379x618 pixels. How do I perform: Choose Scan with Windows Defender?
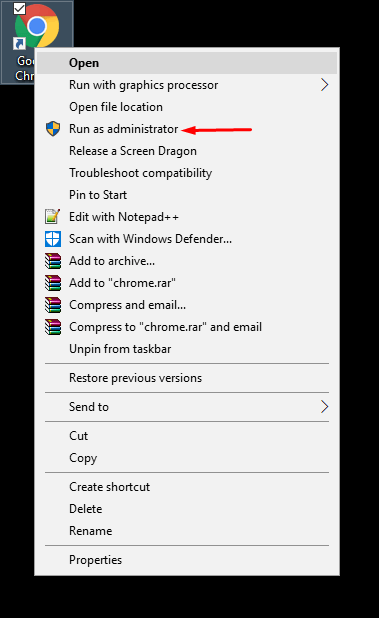[x=187, y=239]
